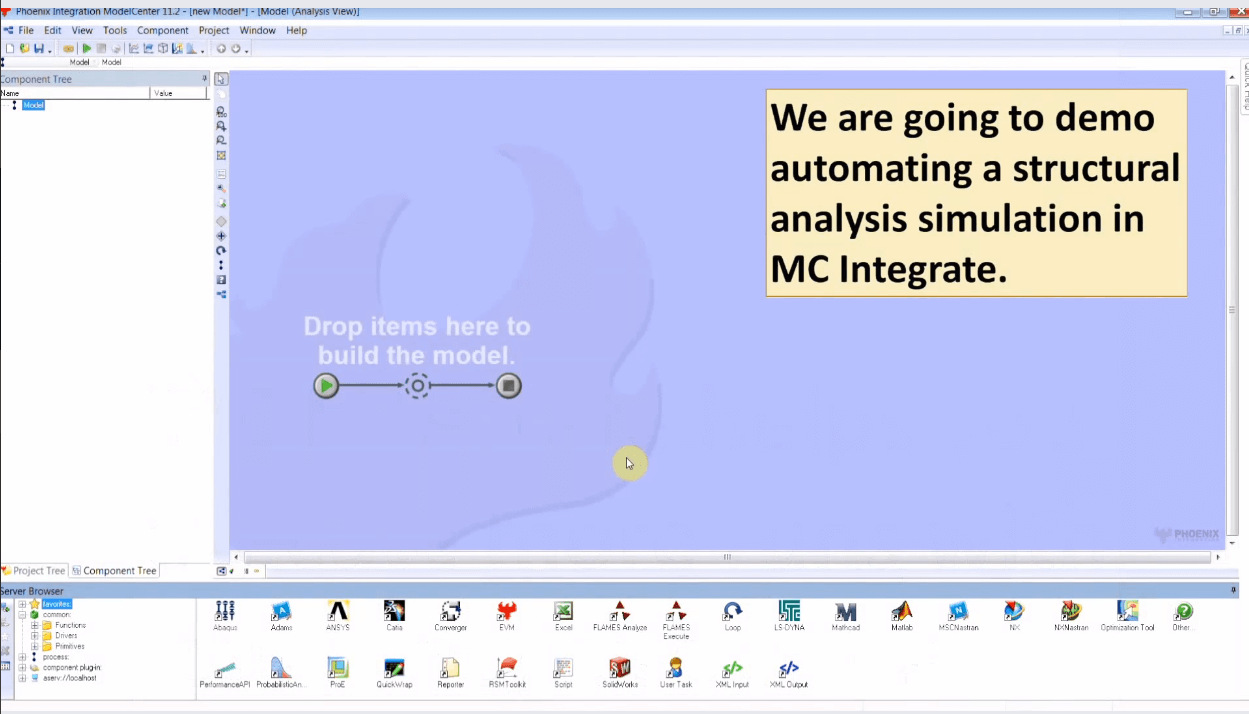Expand the aserv://localhost node
This screenshot has height=714, width=1249.
(22, 678)
